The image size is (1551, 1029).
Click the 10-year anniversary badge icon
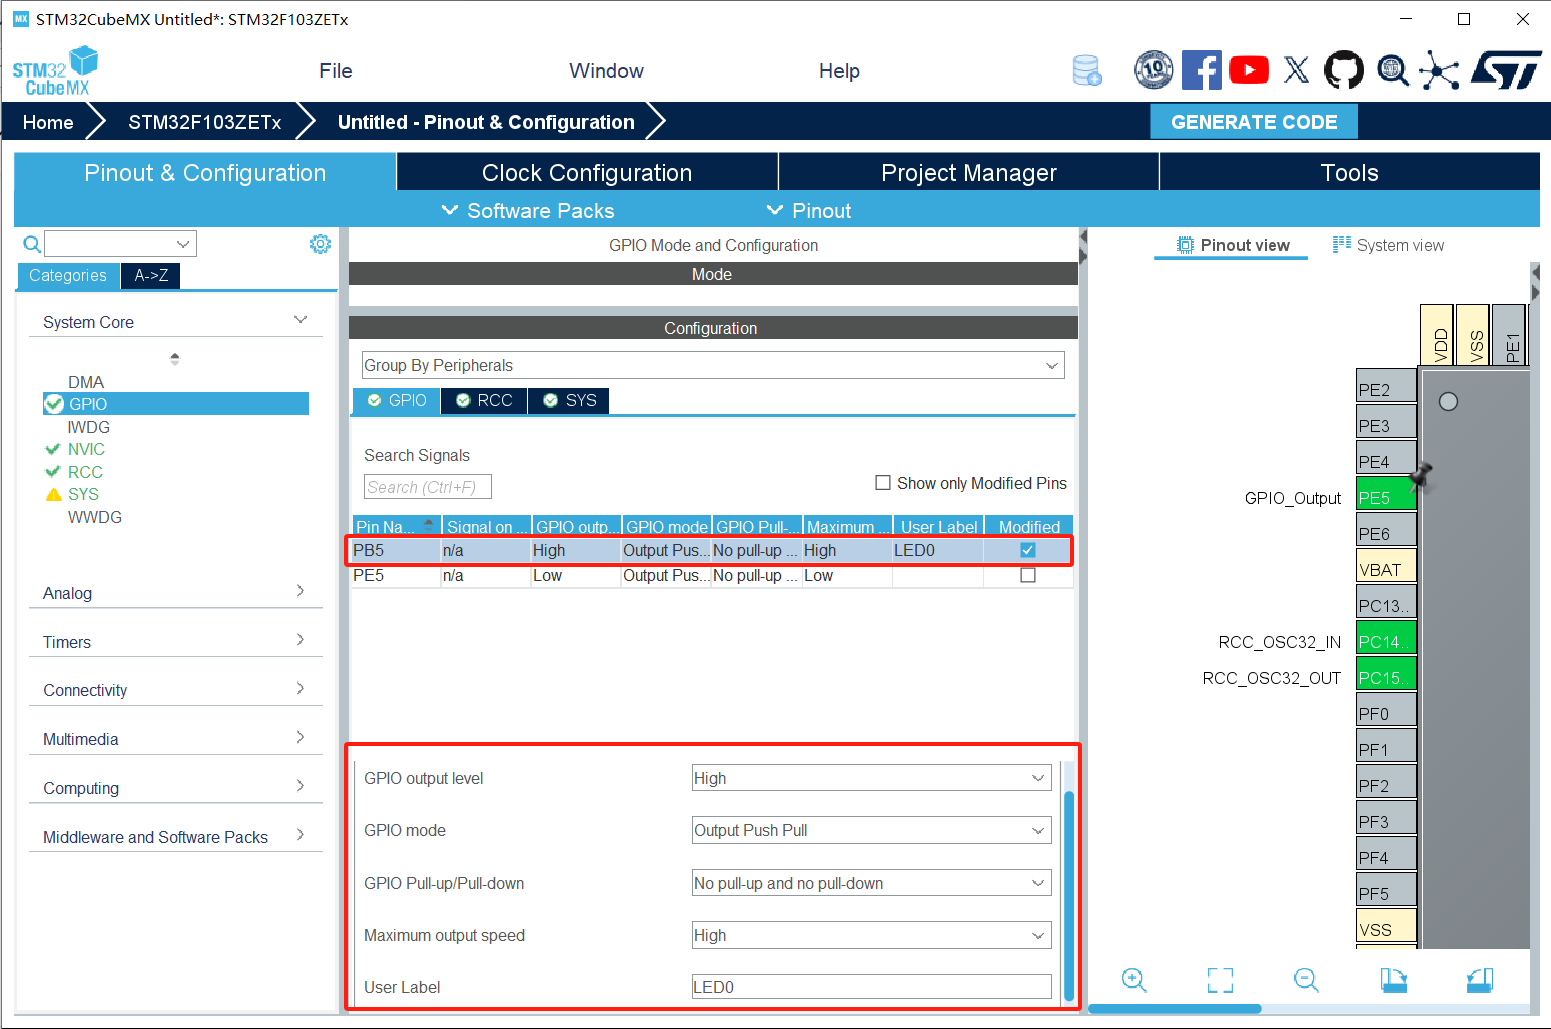click(1153, 70)
